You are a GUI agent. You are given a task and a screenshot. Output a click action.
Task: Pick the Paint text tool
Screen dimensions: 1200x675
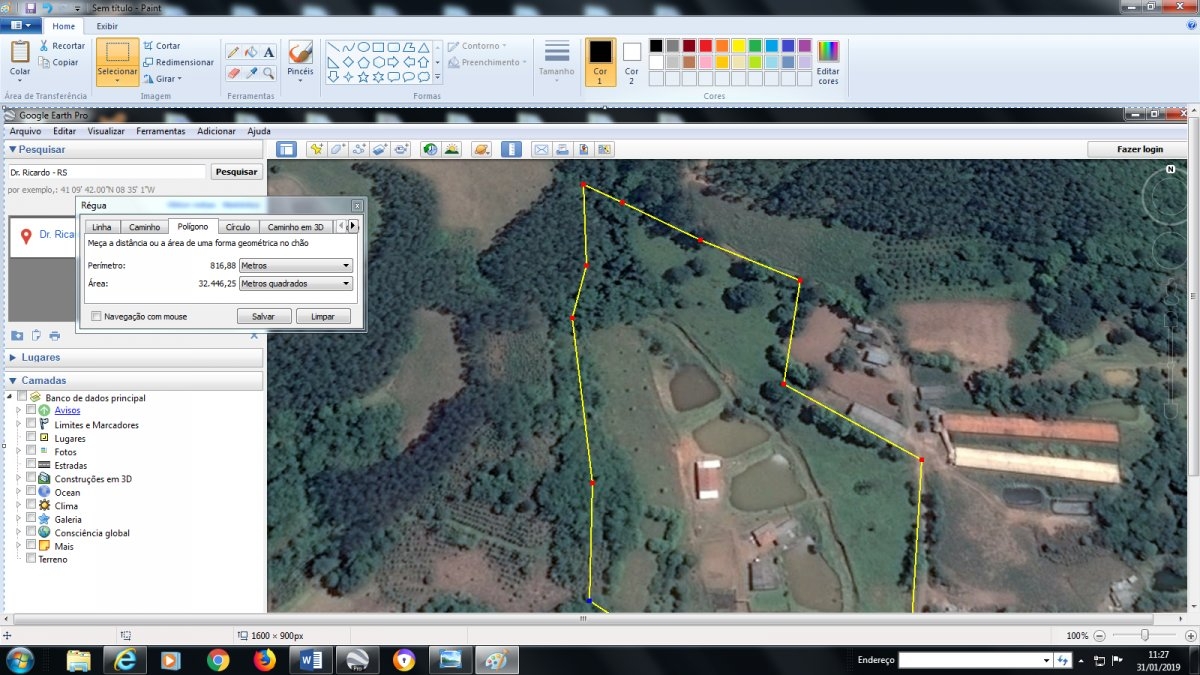[269, 52]
